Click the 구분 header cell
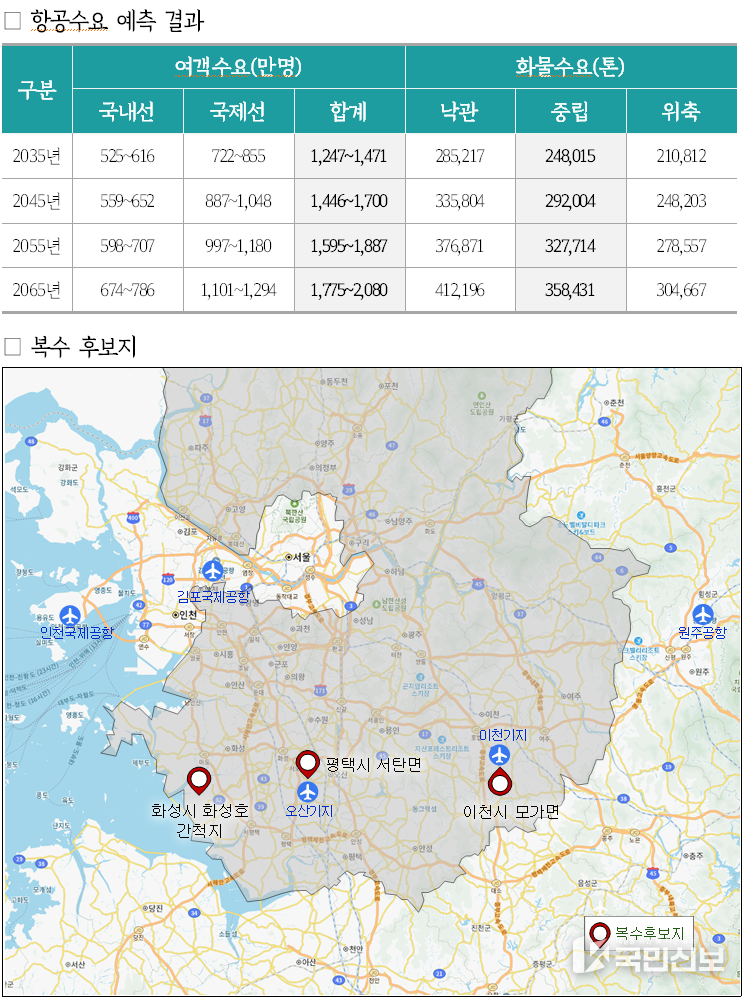Image resolution: width=745 pixels, height=999 pixels. click(x=37, y=89)
